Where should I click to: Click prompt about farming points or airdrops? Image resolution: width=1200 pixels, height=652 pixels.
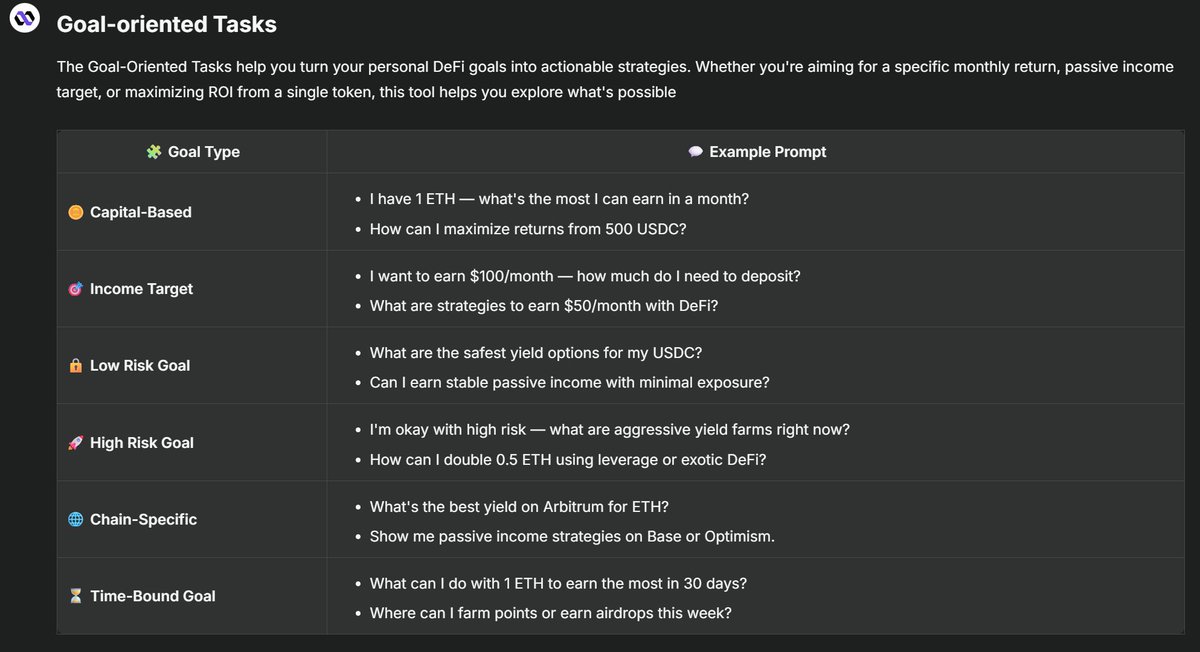(550, 613)
